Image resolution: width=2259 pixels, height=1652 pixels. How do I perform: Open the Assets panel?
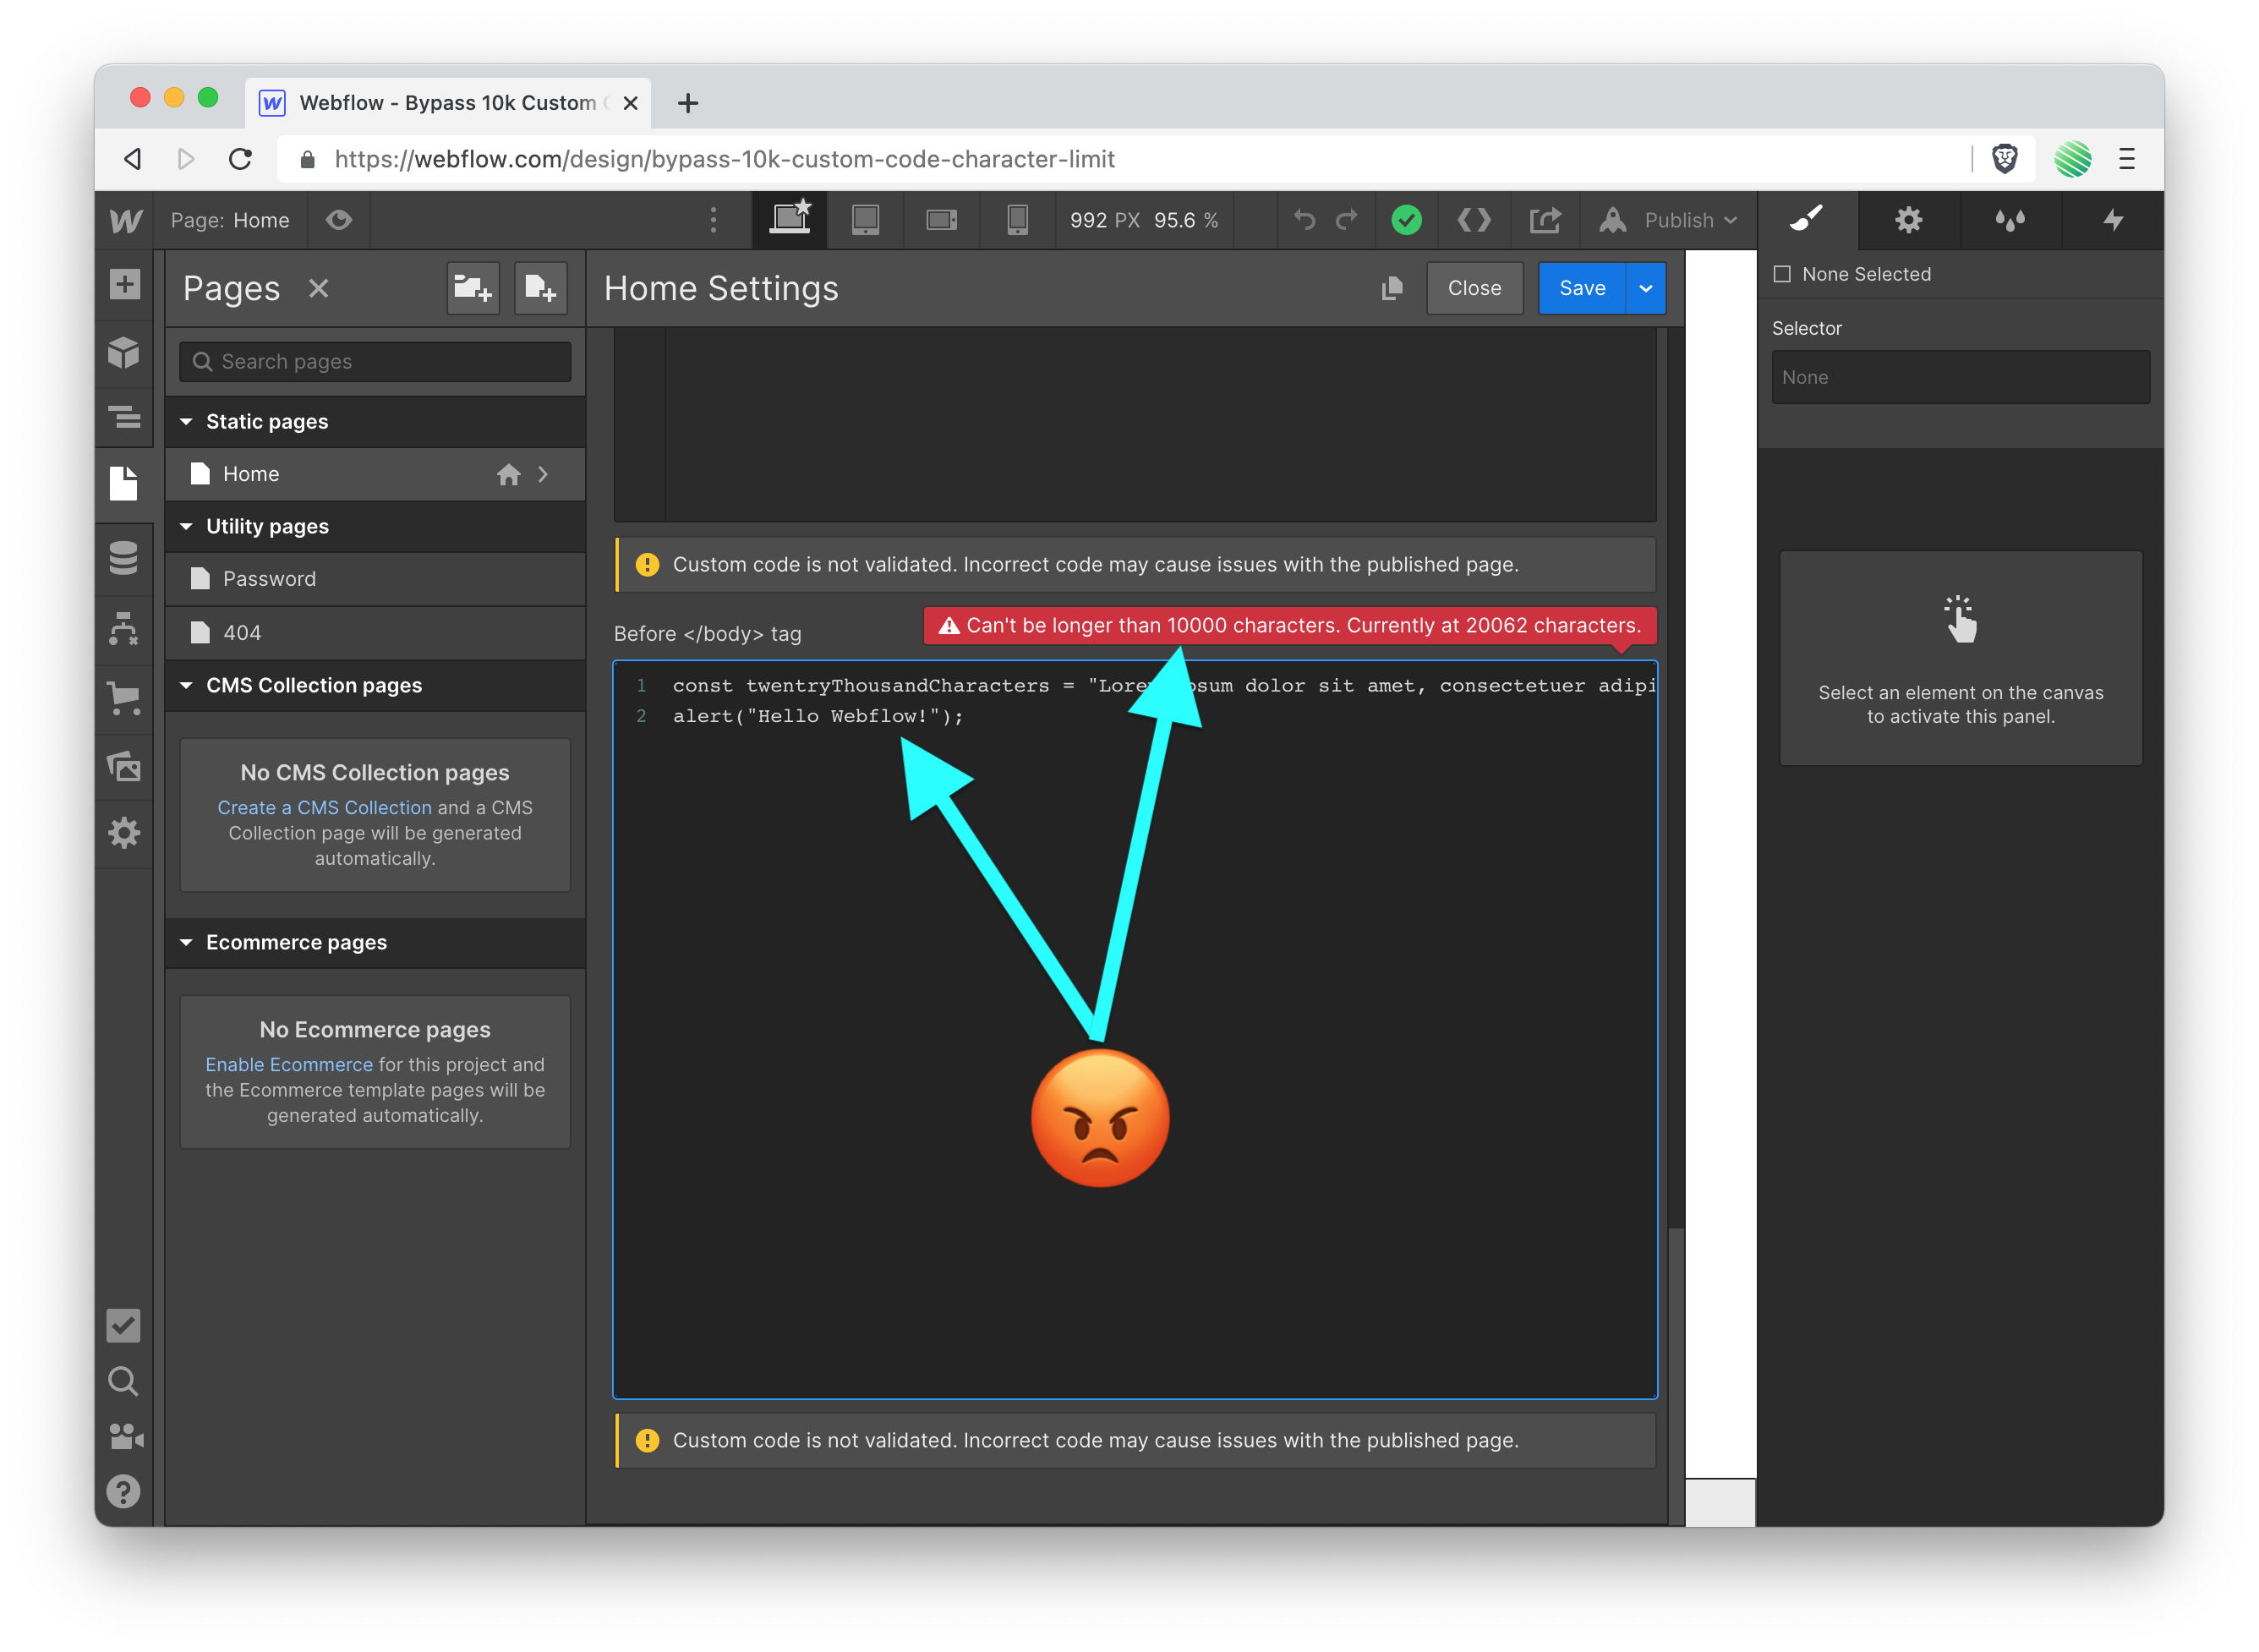pyautogui.click(x=124, y=767)
